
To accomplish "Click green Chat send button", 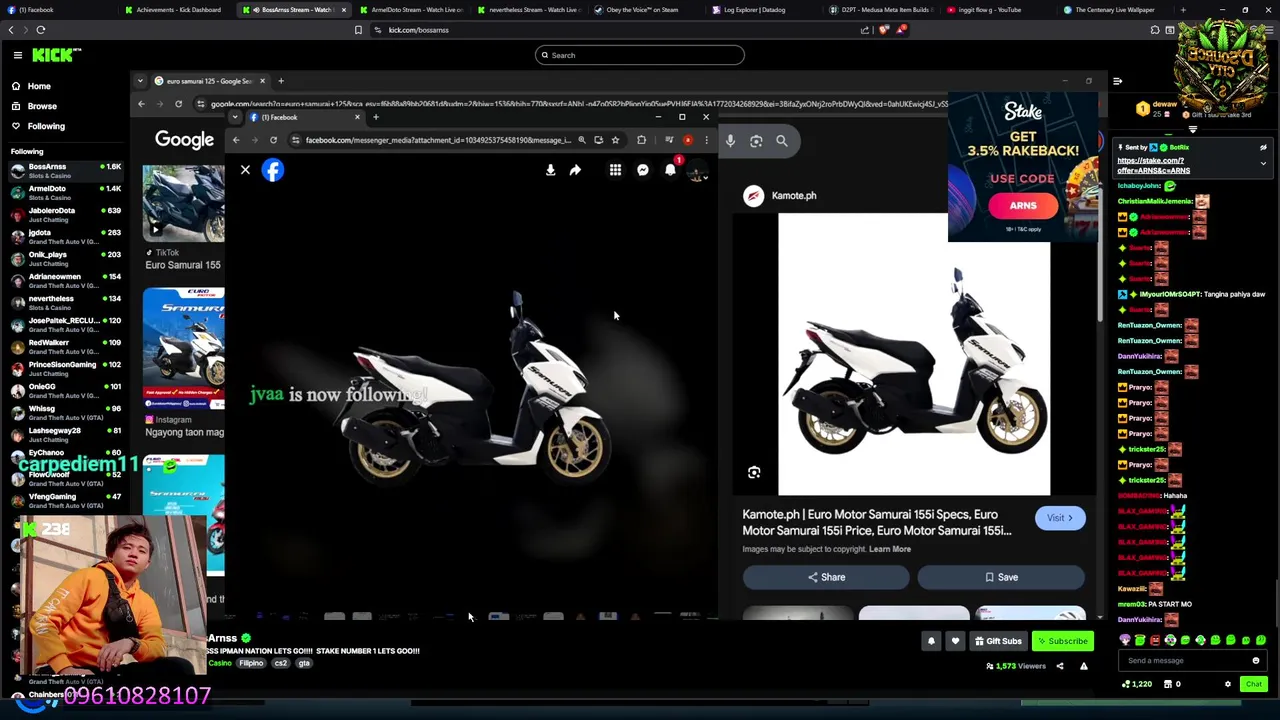I will pyautogui.click(x=1253, y=684).
